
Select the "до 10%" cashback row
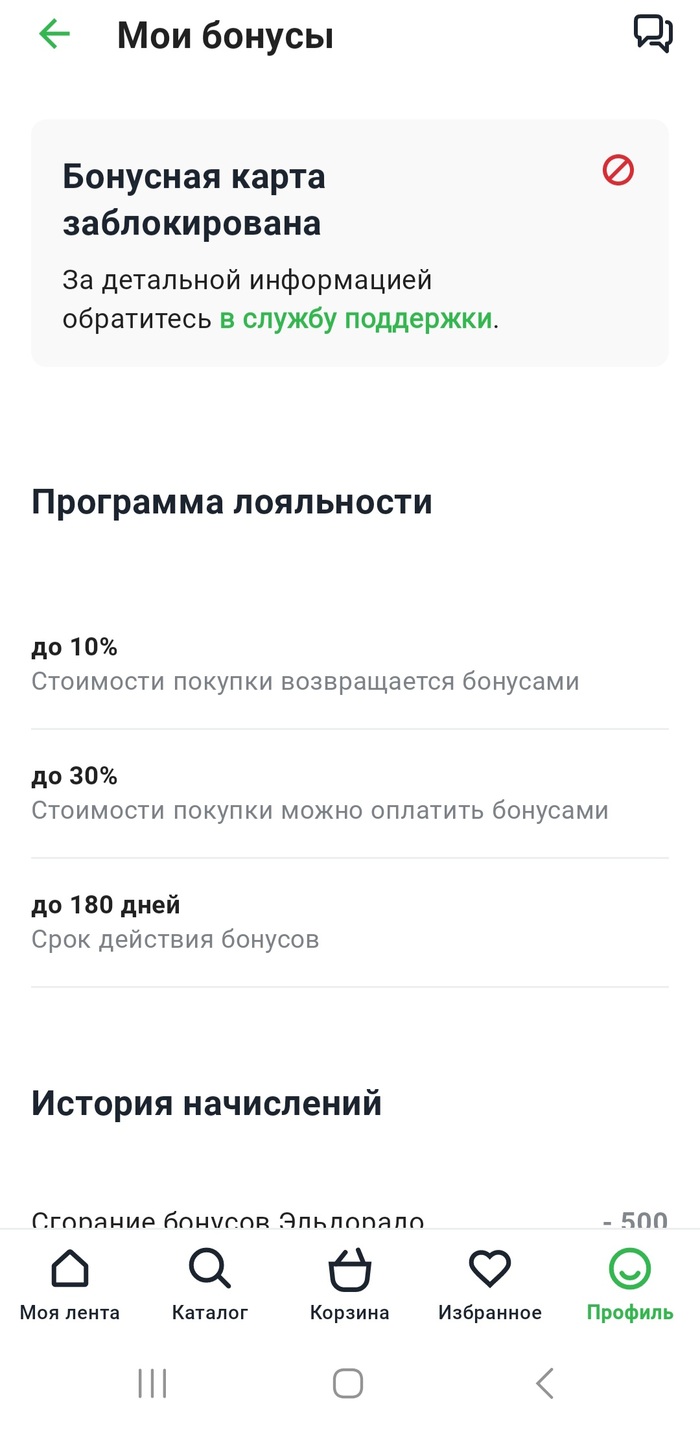point(350,665)
